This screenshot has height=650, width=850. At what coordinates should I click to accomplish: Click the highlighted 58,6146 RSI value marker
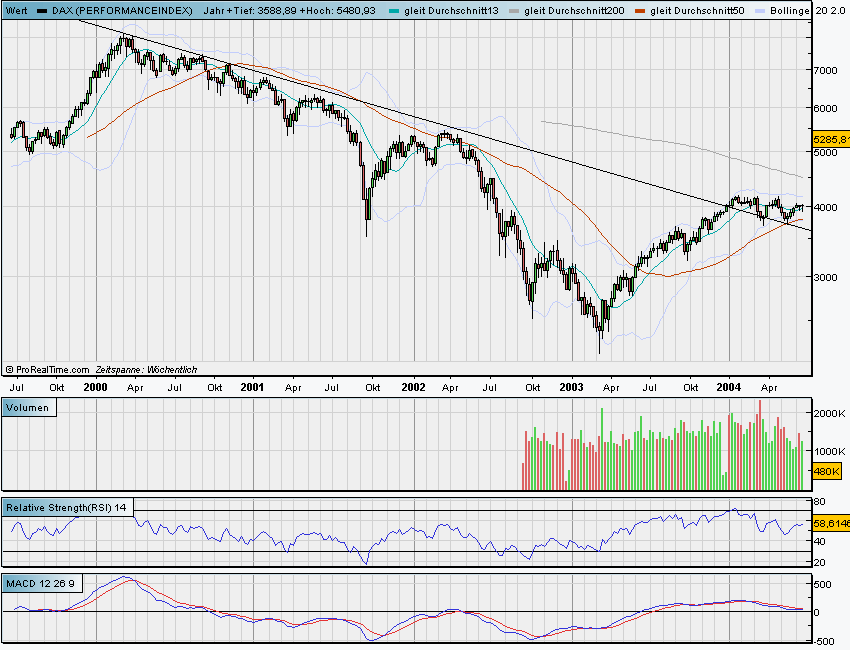[831, 523]
